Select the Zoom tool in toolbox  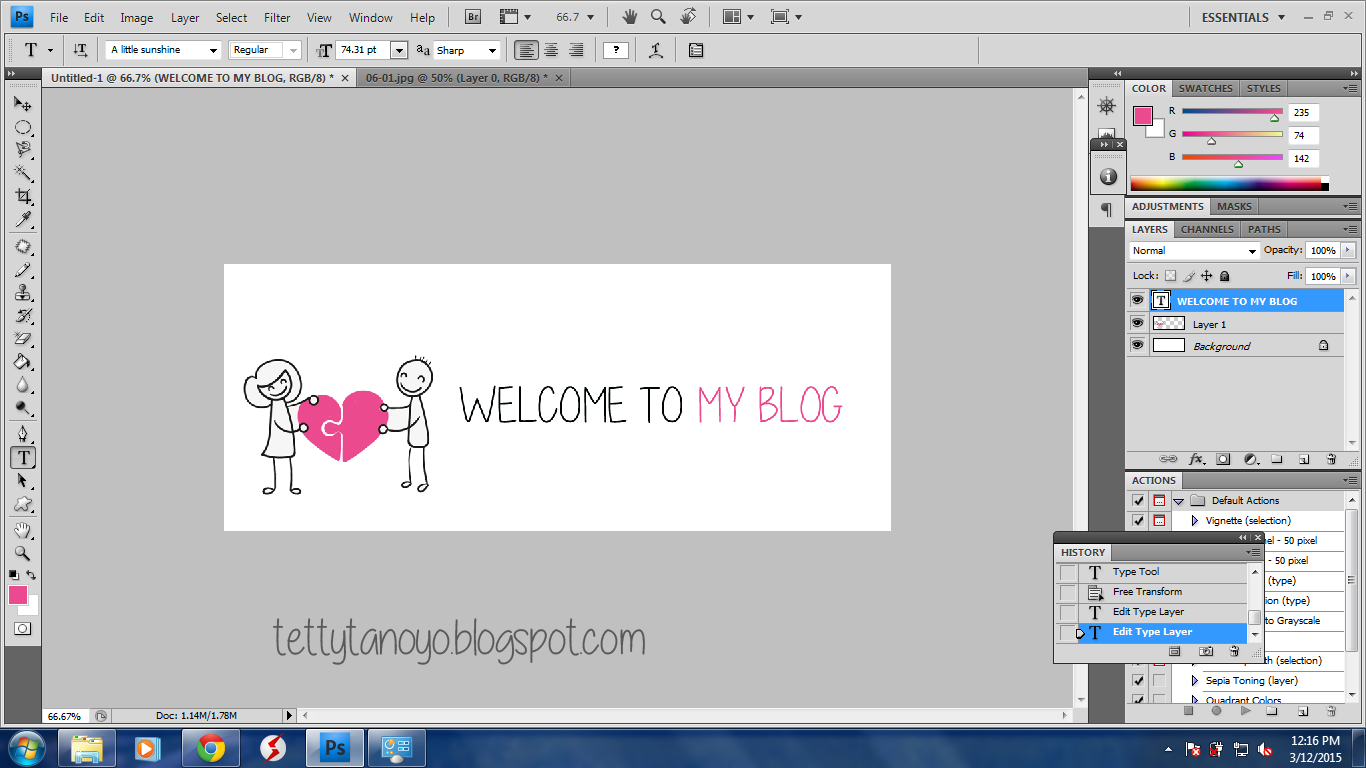coord(22,553)
